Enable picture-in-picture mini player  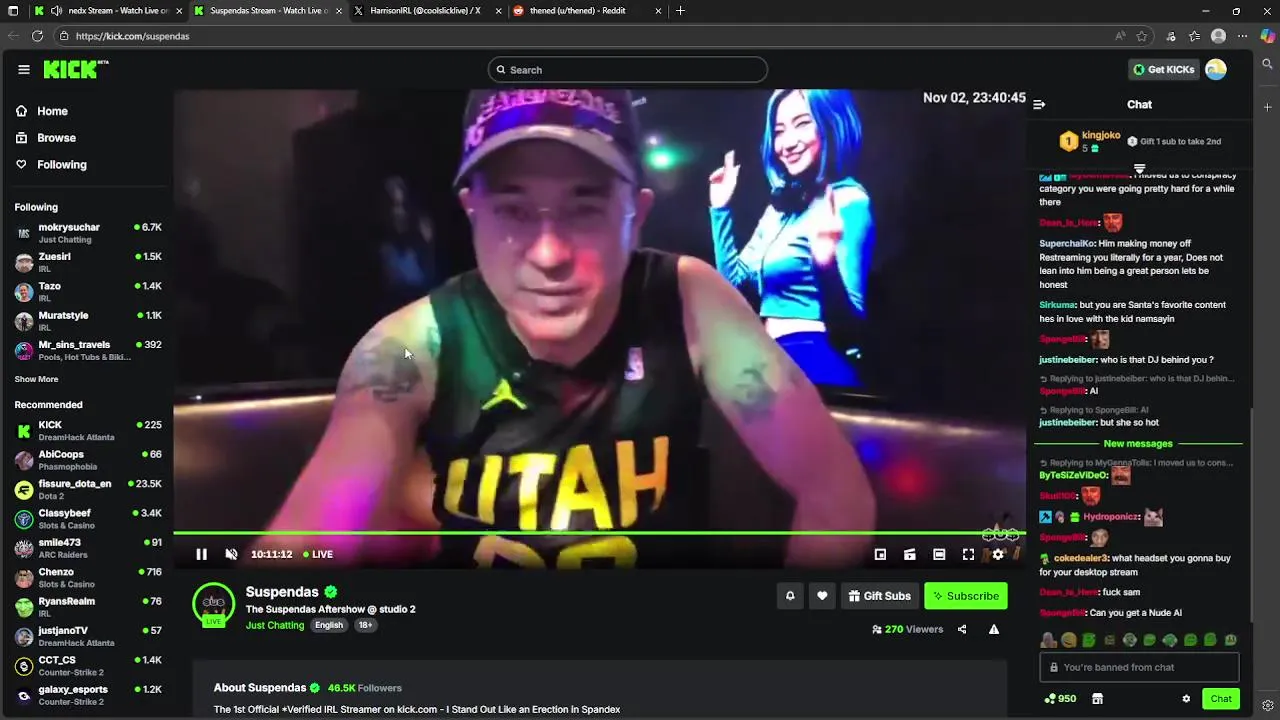point(880,554)
